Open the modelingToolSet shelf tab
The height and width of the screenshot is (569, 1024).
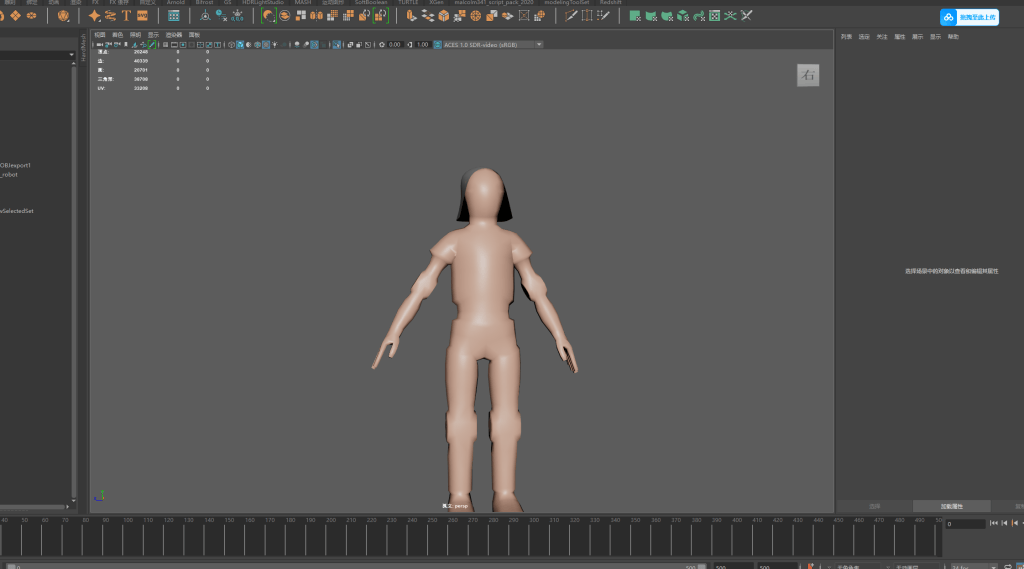[566, 3]
